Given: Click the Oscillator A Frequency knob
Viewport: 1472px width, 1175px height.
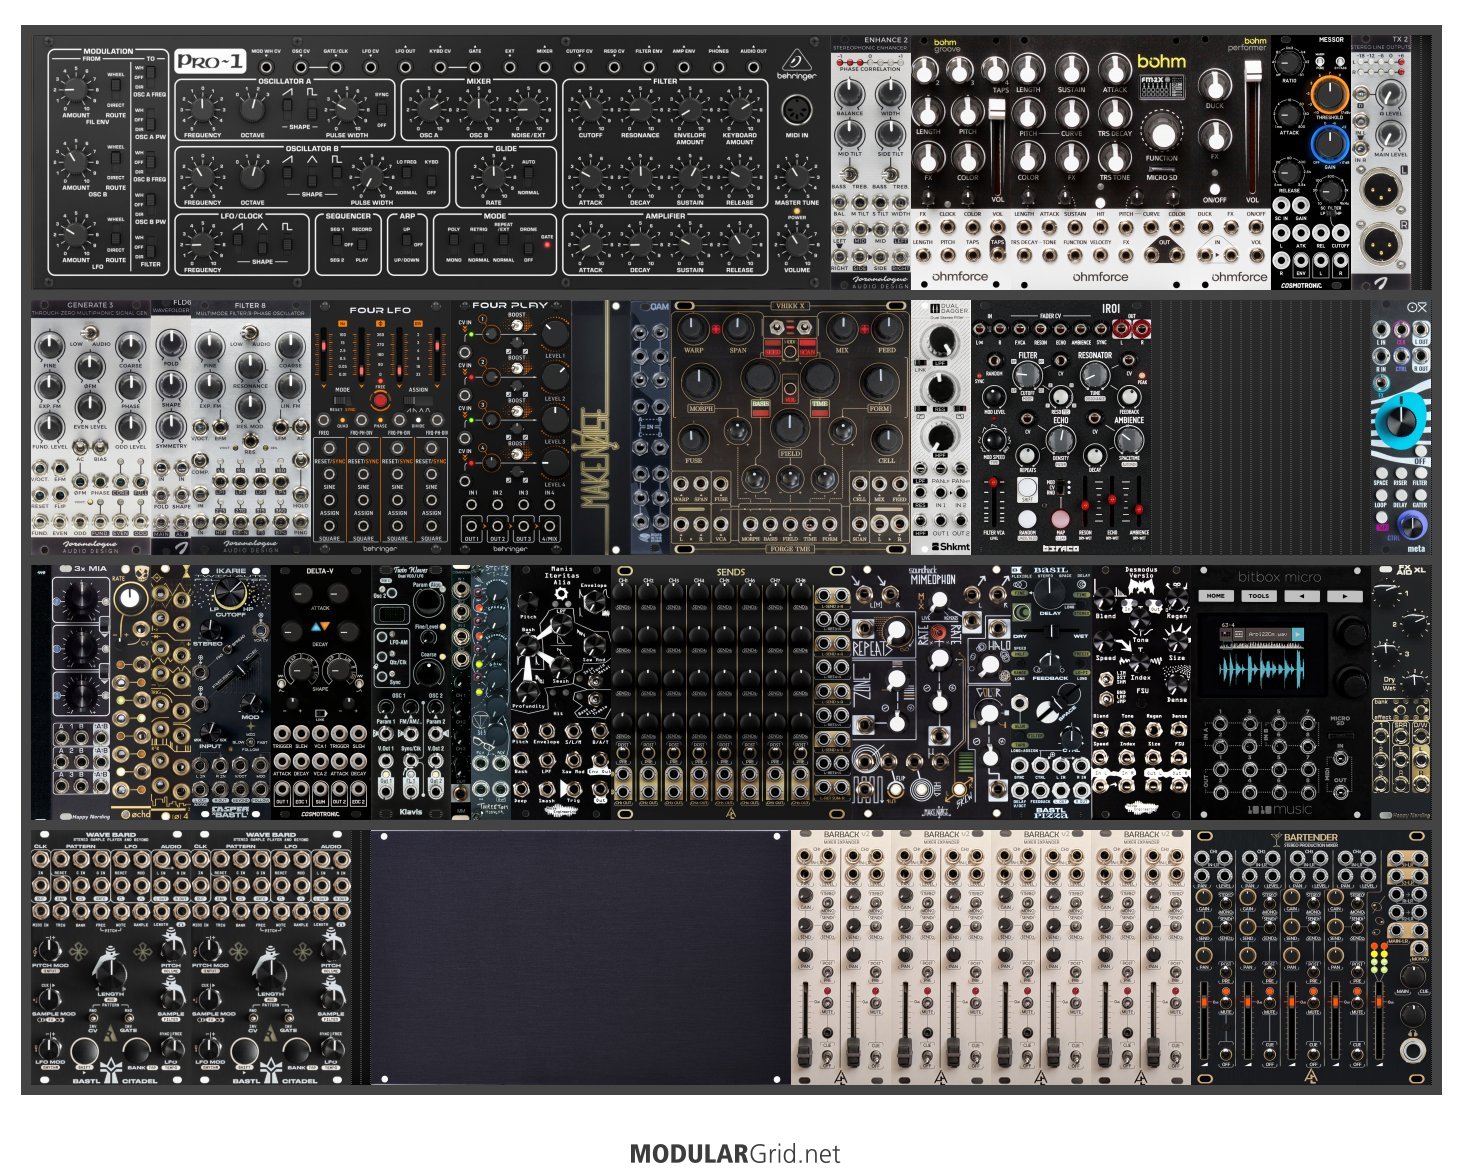Looking at the screenshot, I should coord(203,107).
